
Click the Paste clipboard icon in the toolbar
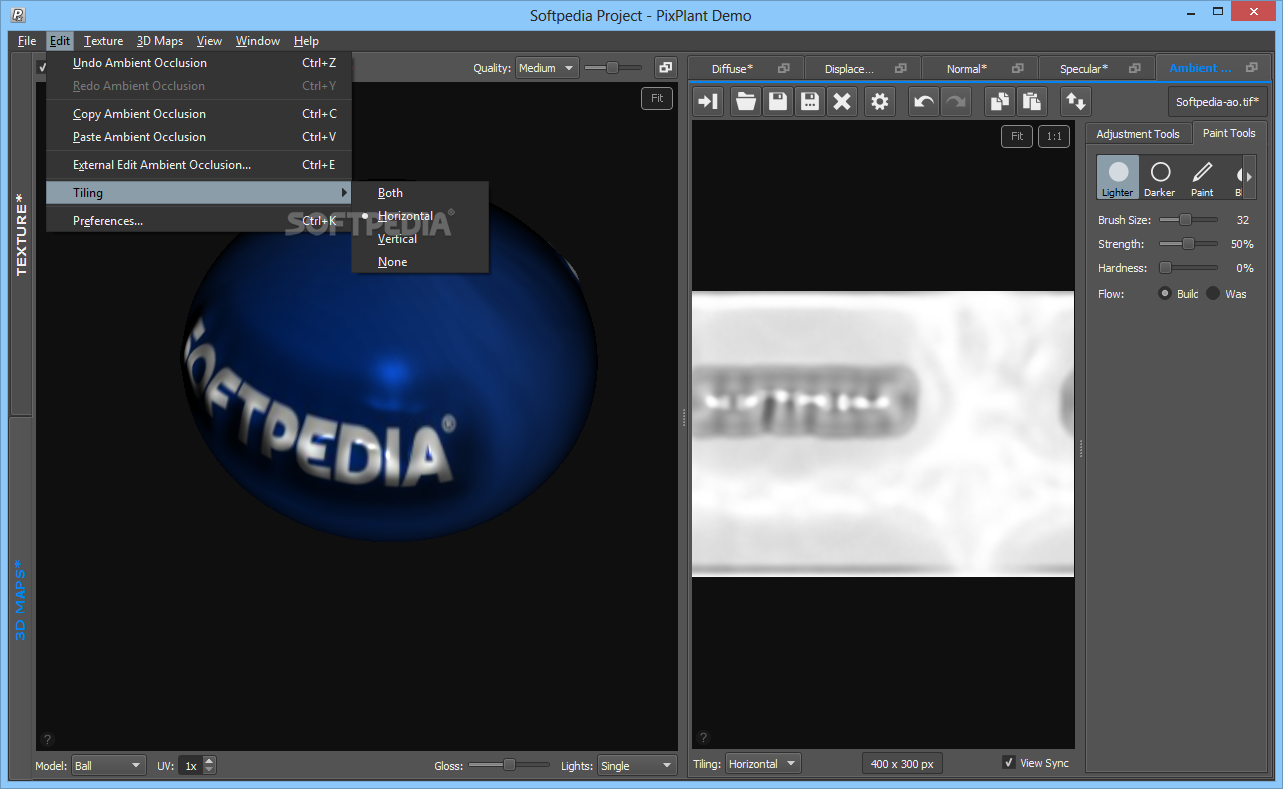(1032, 101)
